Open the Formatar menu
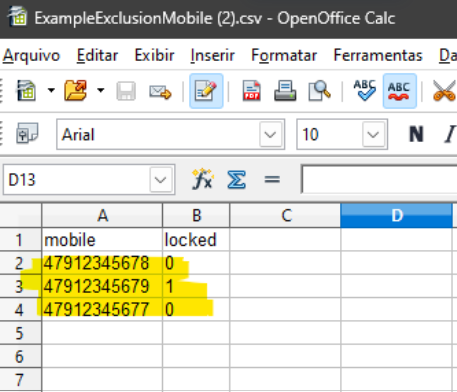457x392 pixels. (x=284, y=55)
